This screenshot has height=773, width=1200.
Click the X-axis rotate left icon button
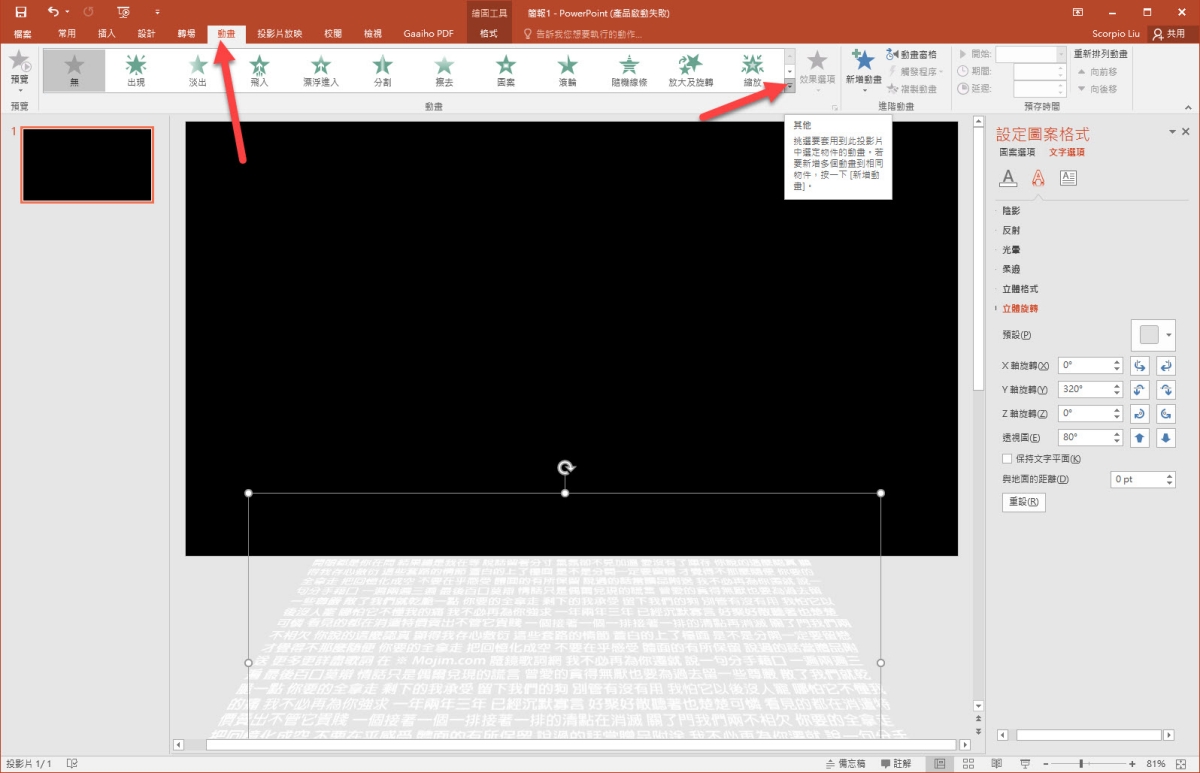[x=1140, y=366]
